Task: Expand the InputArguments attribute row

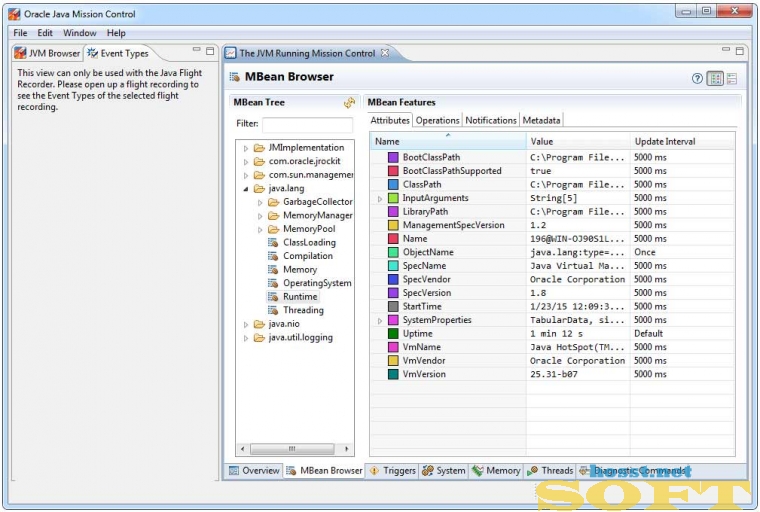Action: tap(380, 199)
